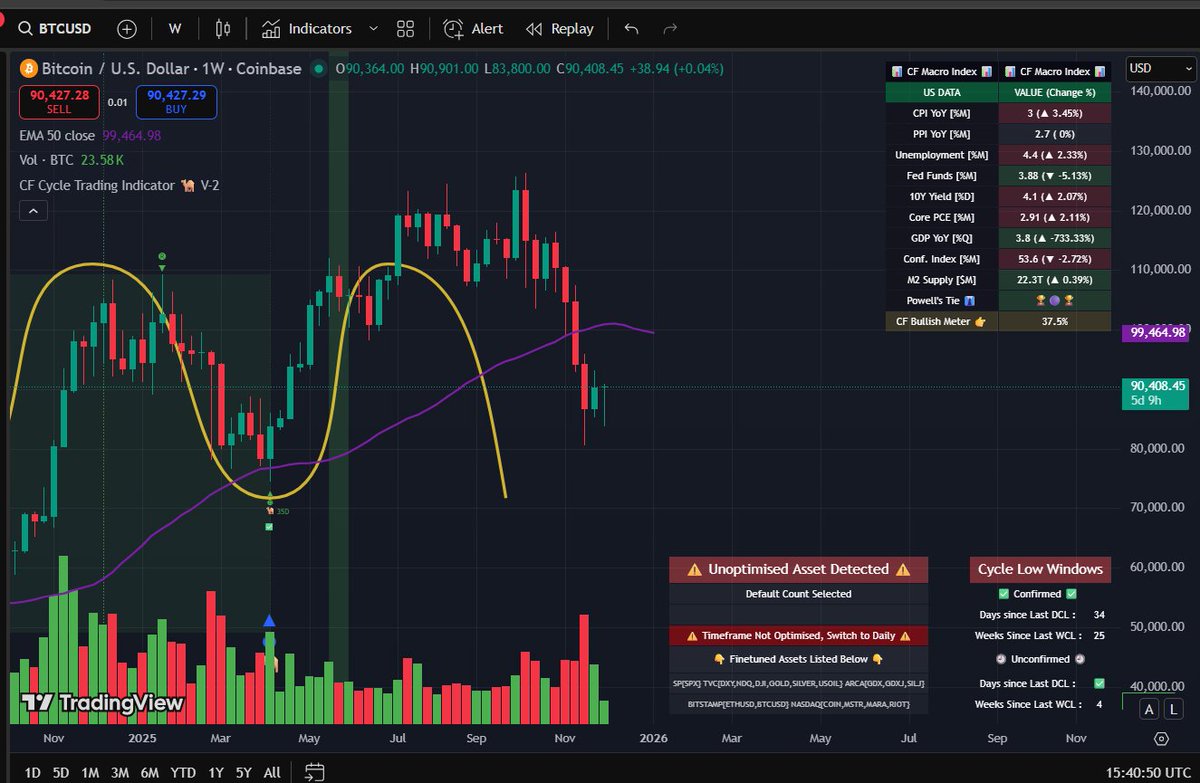
Task: Redo the chart action
Action: click(x=670, y=29)
